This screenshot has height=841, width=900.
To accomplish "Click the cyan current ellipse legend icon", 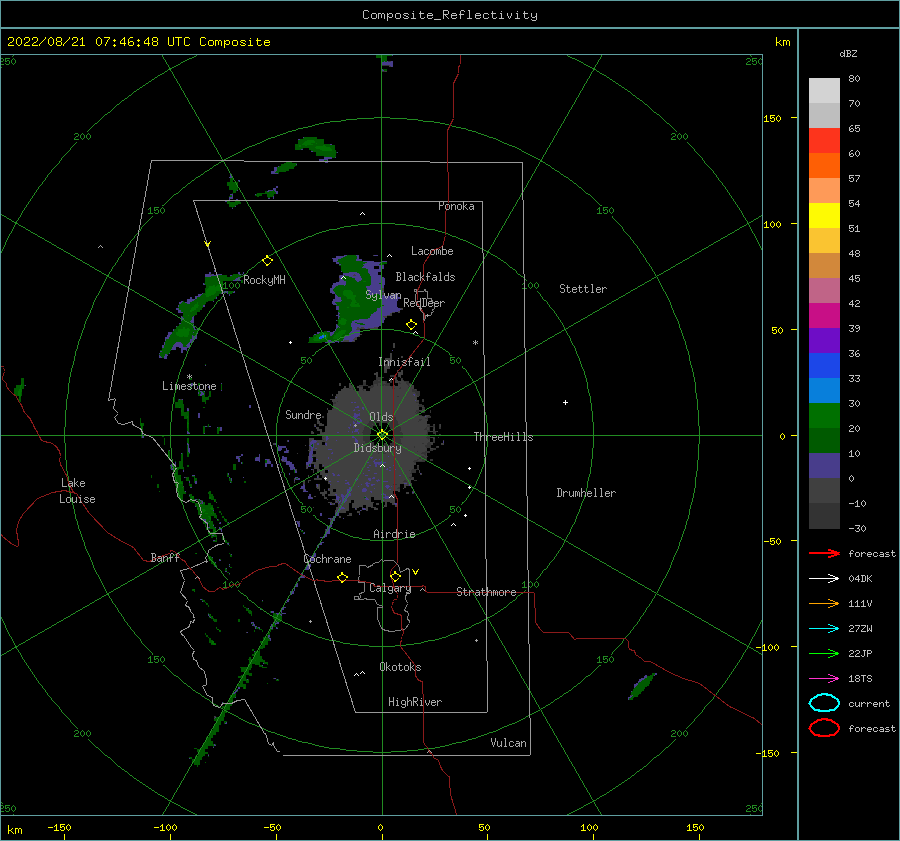I will (x=824, y=703).
